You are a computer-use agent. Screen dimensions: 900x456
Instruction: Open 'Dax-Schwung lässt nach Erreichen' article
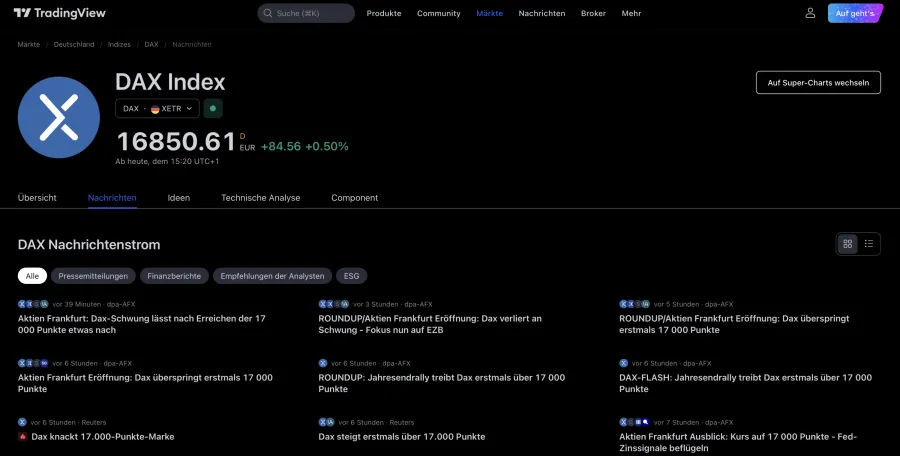point(142,324)
